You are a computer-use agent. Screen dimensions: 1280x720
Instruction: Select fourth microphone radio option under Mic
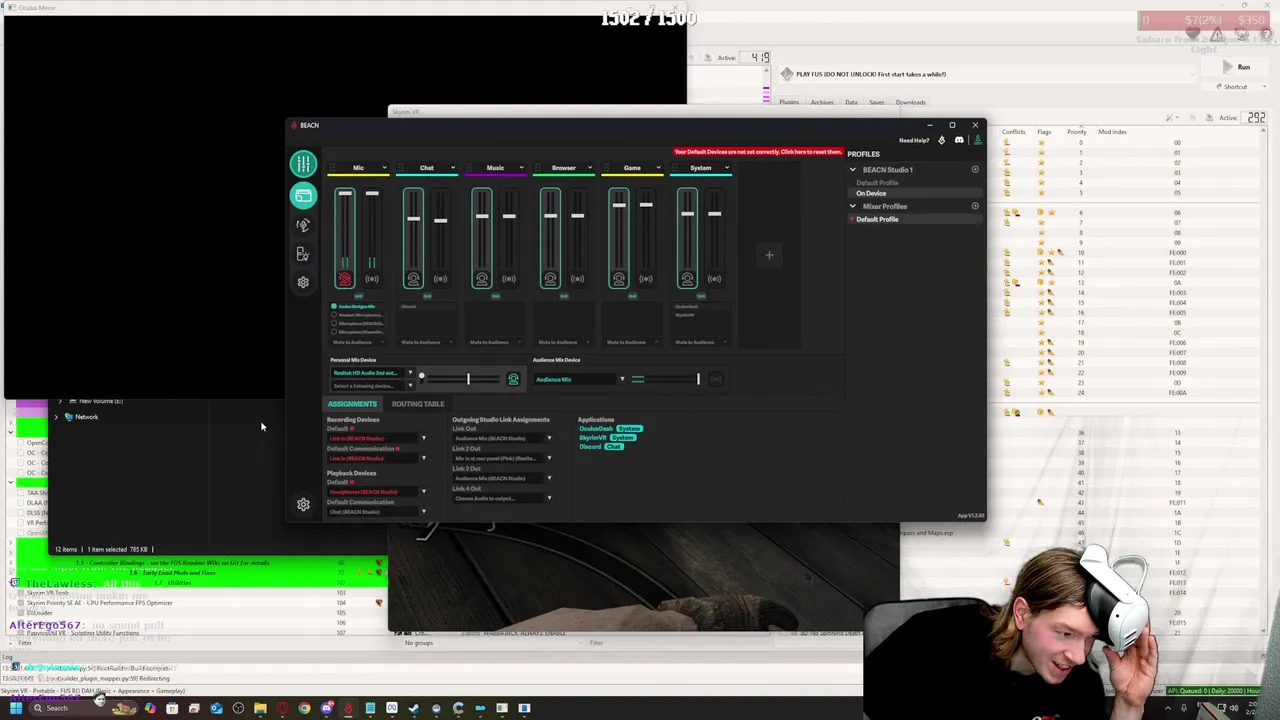[334, 332]
